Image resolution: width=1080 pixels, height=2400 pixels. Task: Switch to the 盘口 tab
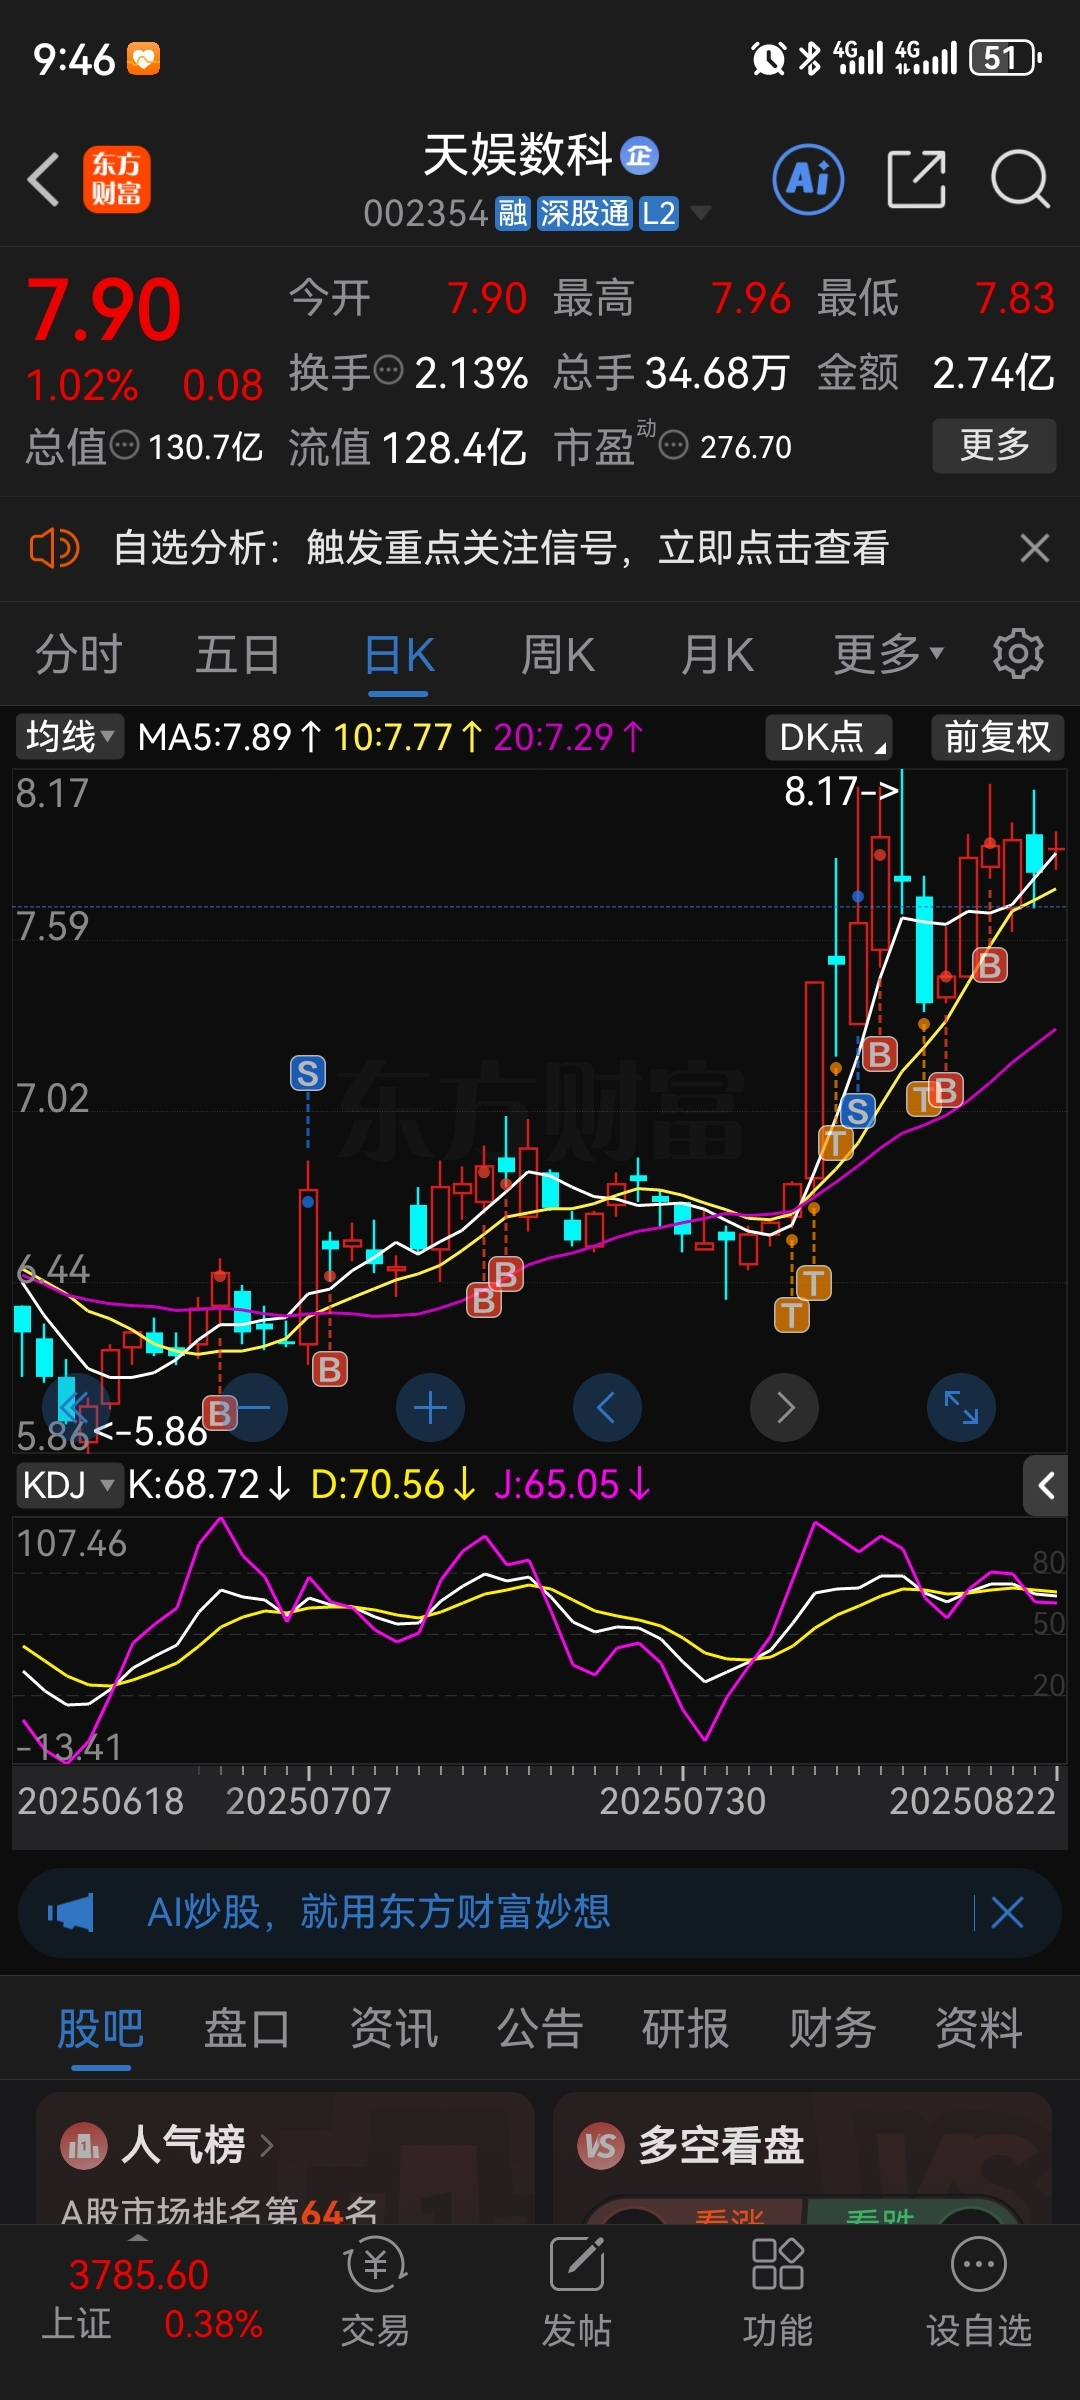[247, 2030]
